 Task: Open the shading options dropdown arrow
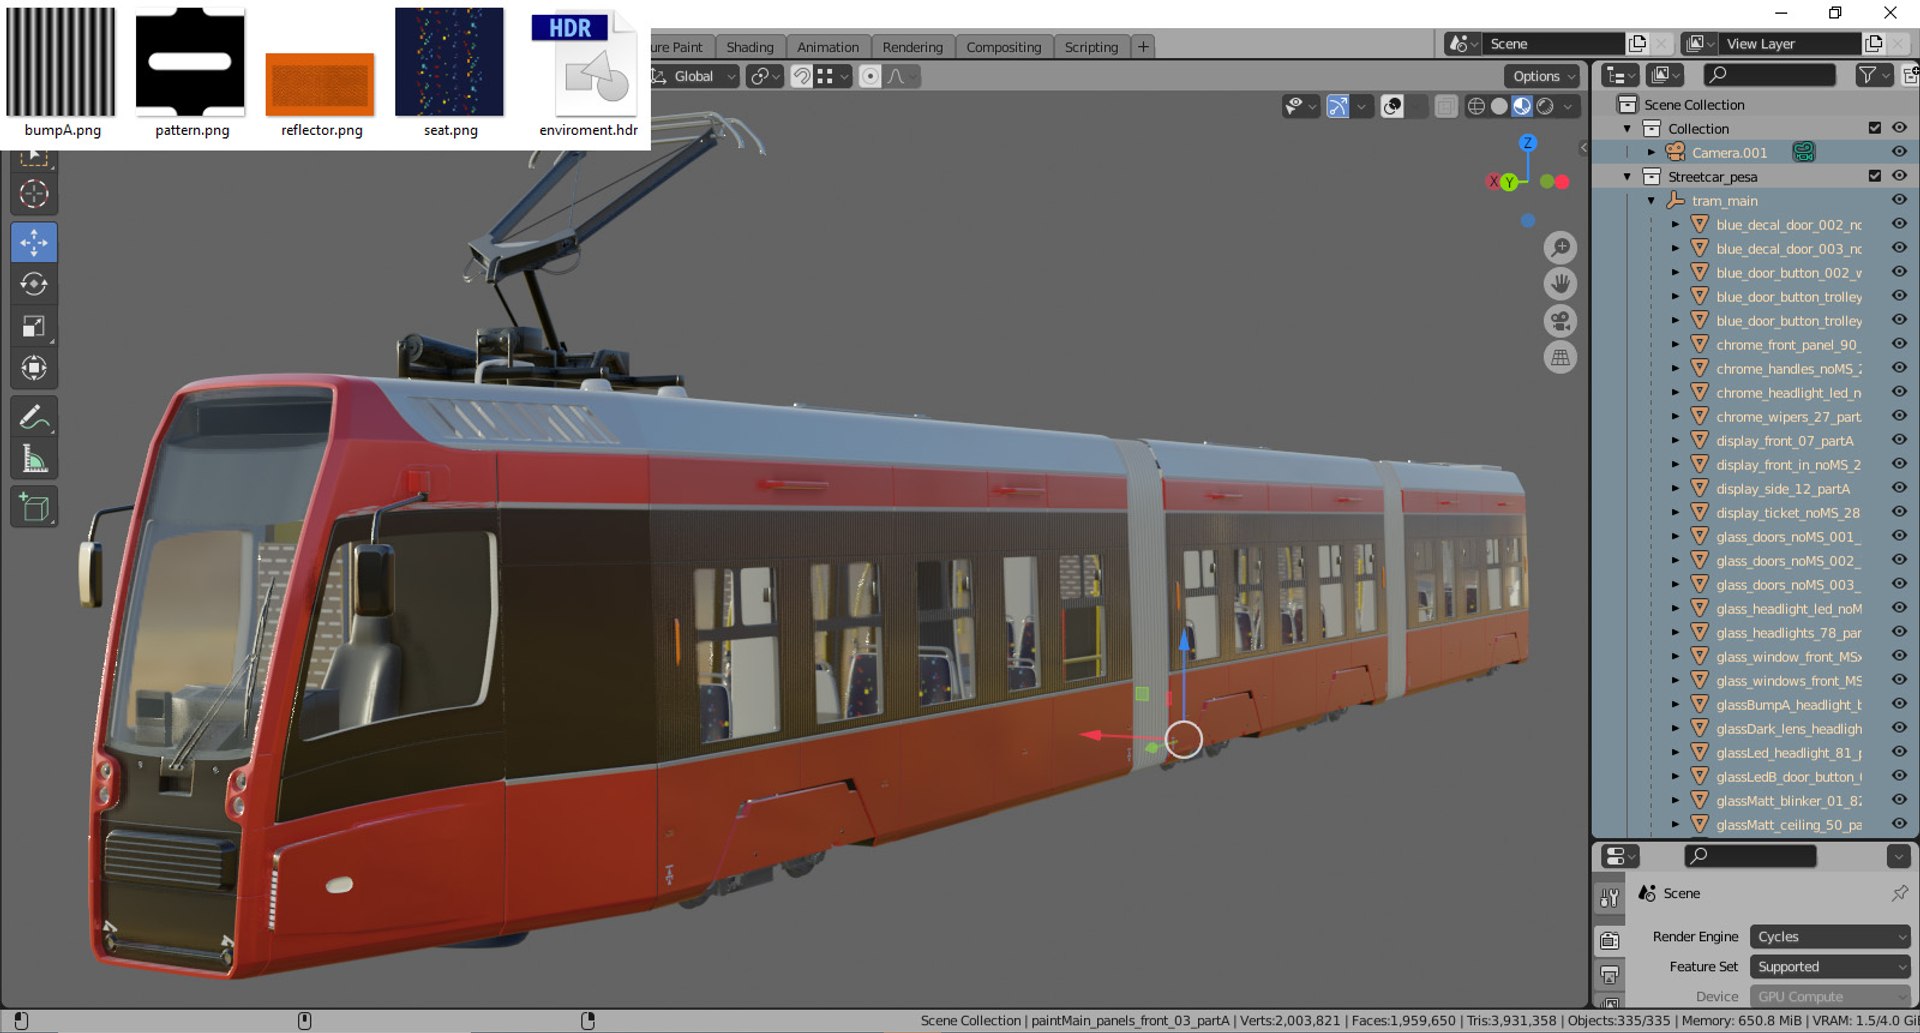1568,106
